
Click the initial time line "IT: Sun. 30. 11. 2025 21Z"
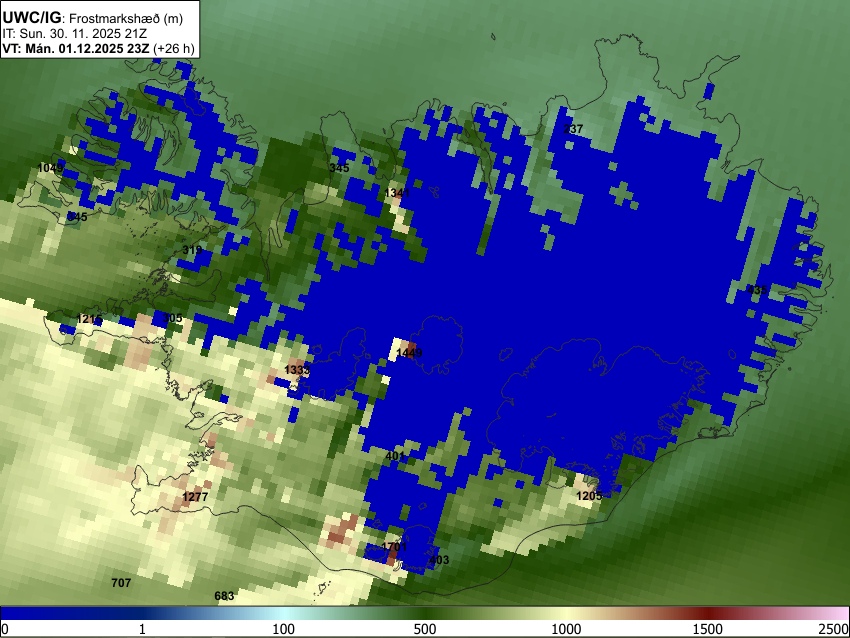click(74, 34)
